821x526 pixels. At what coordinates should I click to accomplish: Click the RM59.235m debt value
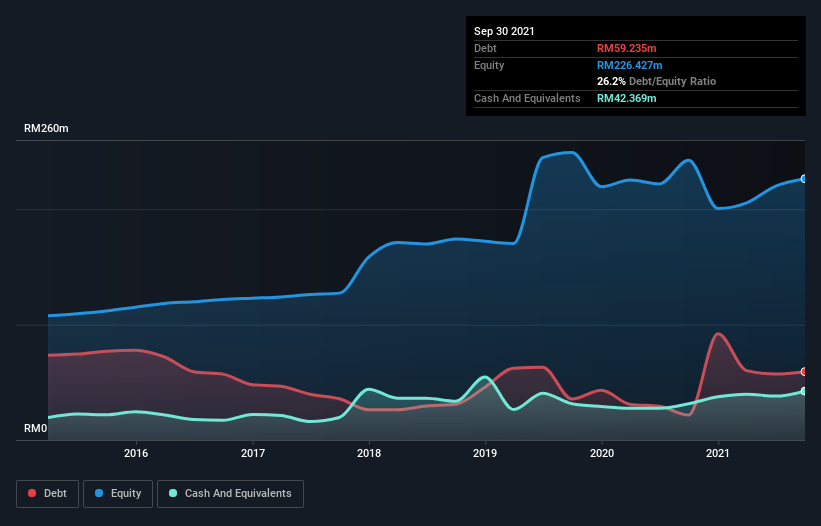(x=627, y=48)
